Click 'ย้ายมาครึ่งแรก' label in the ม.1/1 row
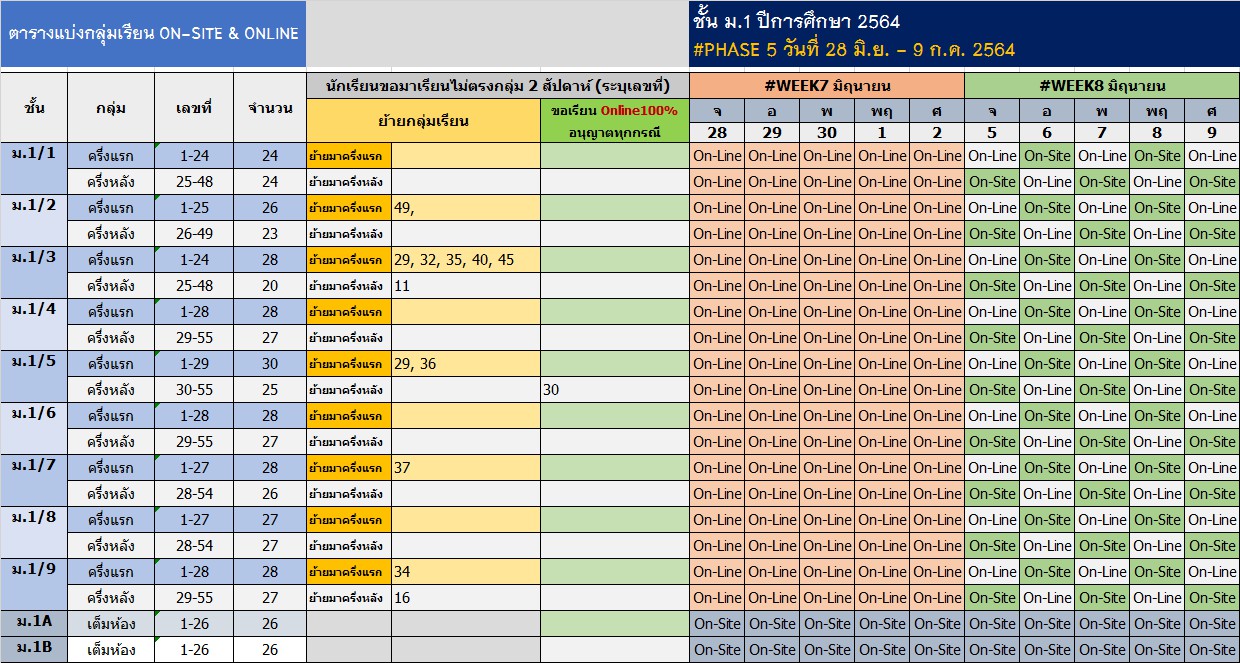This screenshot has width=1240, height=663. (349, 156)
